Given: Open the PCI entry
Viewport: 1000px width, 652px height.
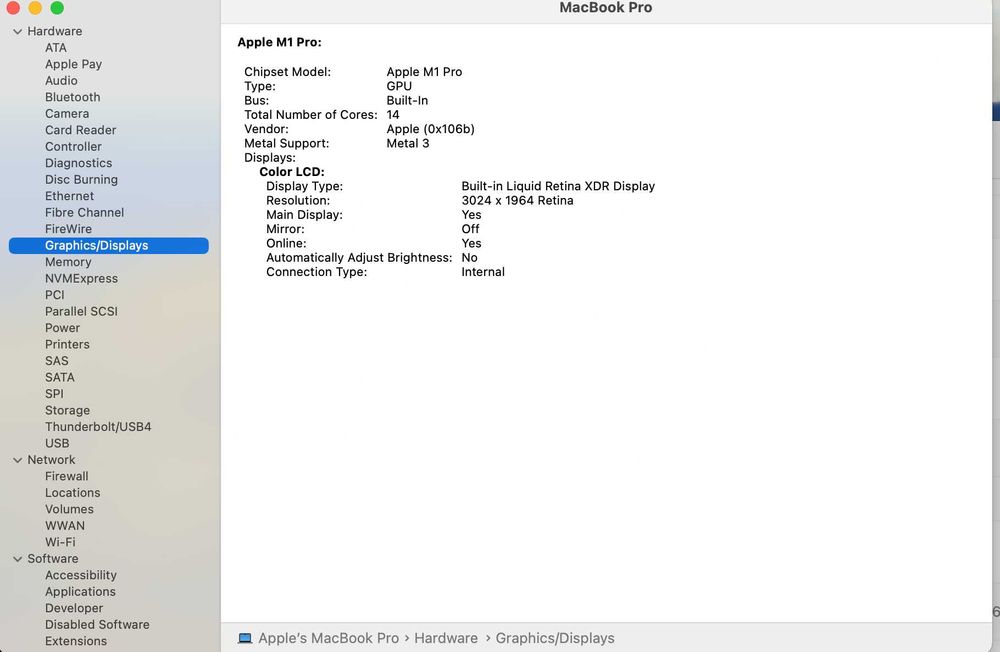Looking at the screenshot, I should point(55,295).
